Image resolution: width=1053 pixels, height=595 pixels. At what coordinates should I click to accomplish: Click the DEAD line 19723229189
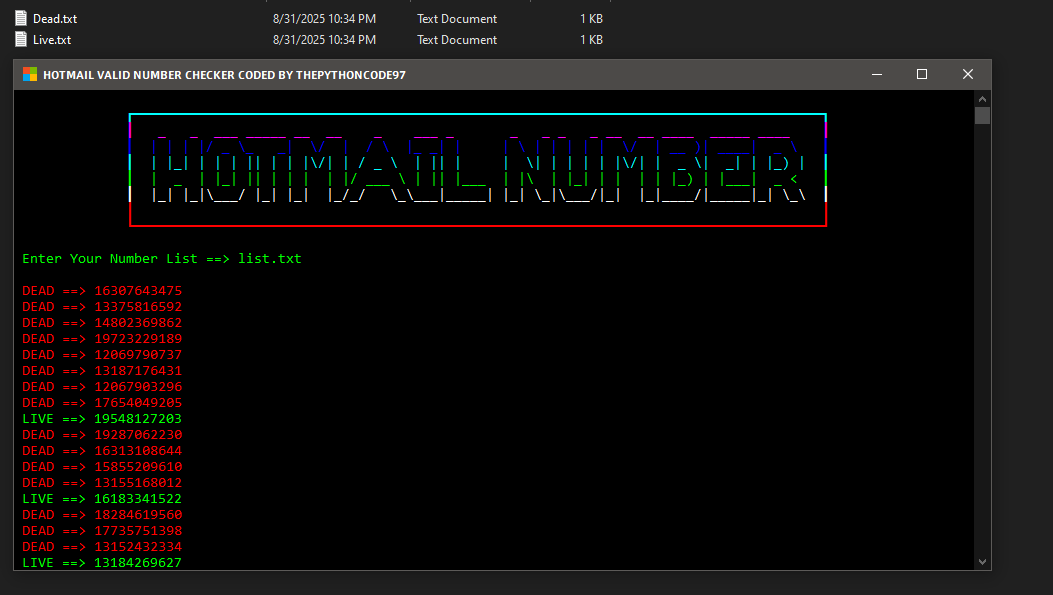click(102, 339)
